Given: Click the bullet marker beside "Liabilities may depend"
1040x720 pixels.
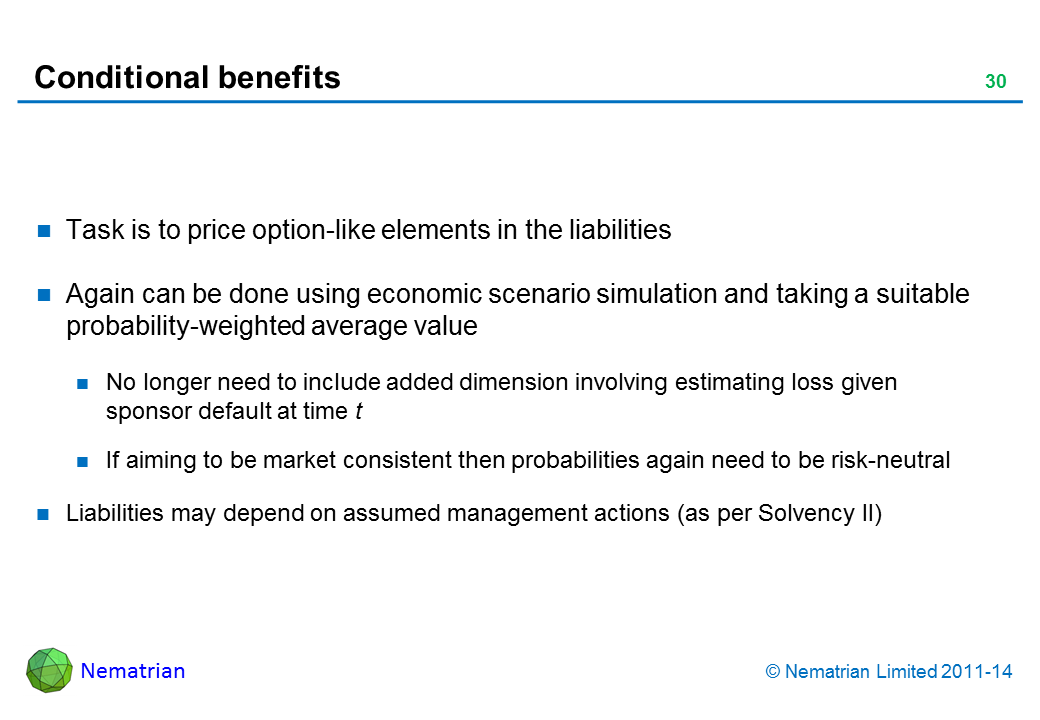Looking at the screenshot, I should 44,515.
